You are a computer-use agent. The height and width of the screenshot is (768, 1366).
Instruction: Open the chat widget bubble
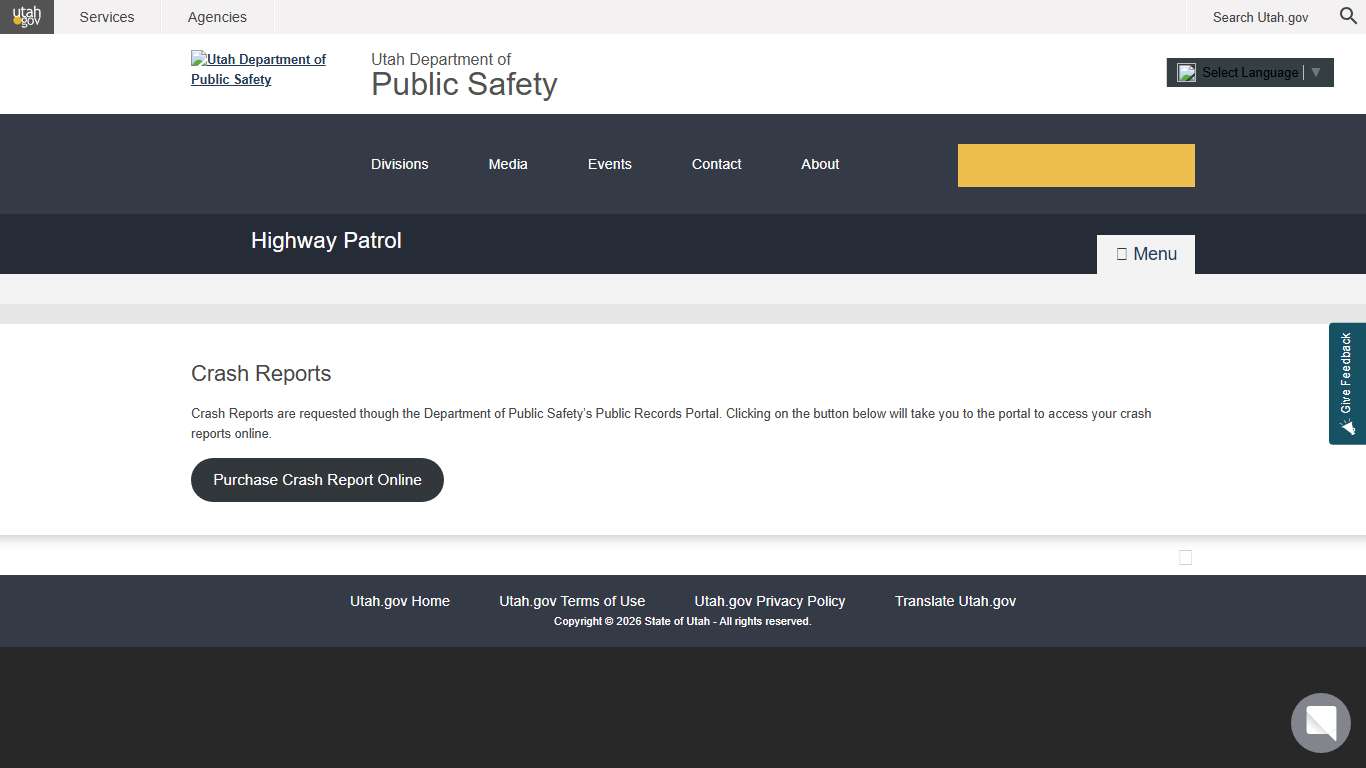[x=1320, y=722]
